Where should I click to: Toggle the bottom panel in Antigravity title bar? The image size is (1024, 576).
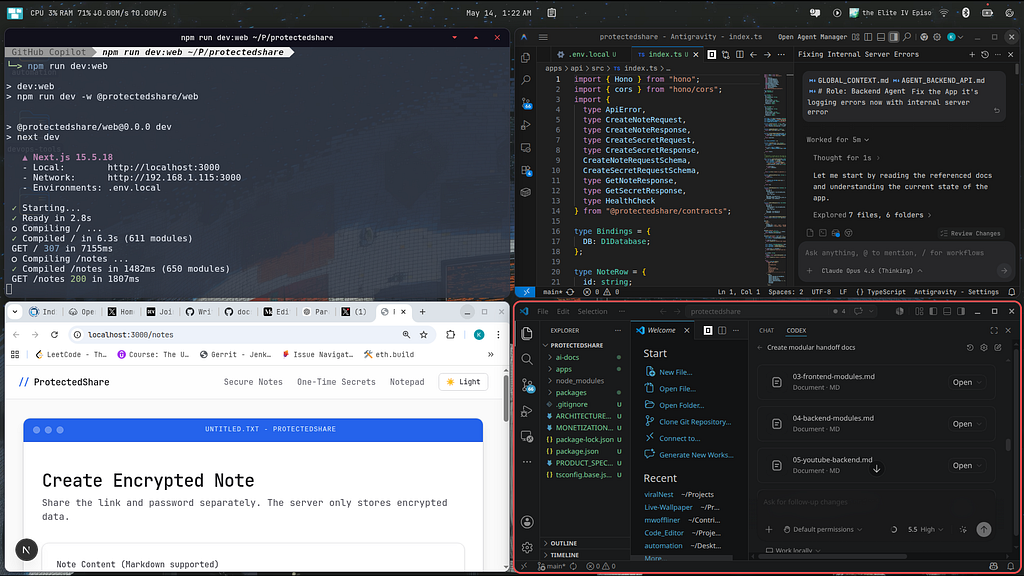coord(881,37)
